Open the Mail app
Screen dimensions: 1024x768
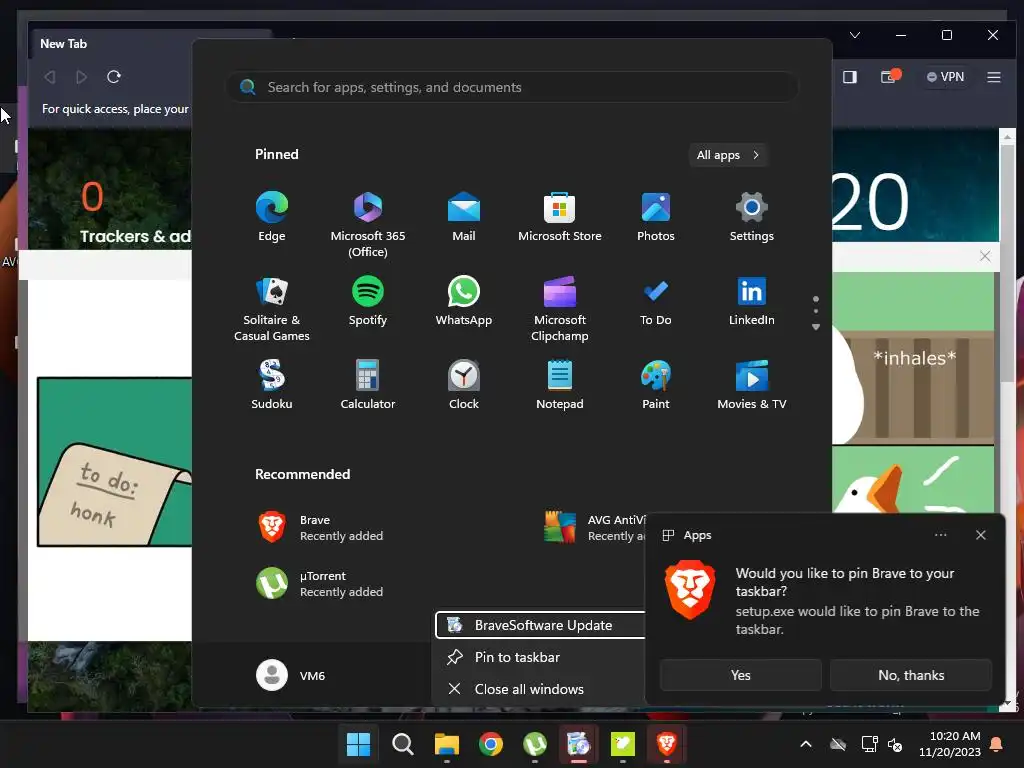pos(464,217)
